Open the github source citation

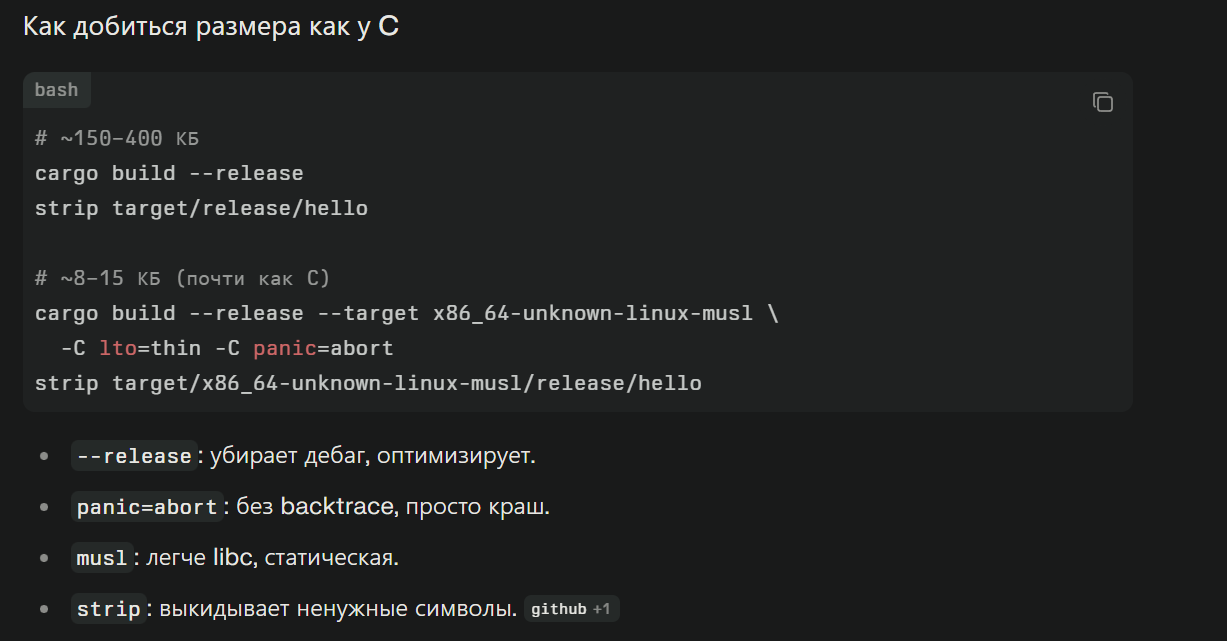point(558,609)
